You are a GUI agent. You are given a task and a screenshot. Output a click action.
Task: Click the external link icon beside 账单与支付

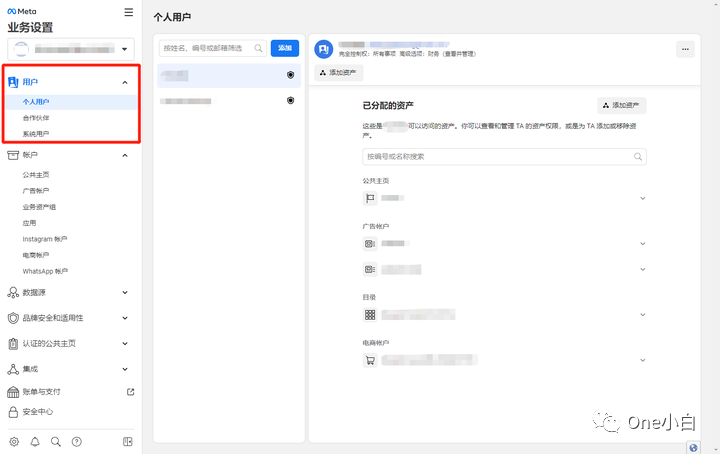130,392
